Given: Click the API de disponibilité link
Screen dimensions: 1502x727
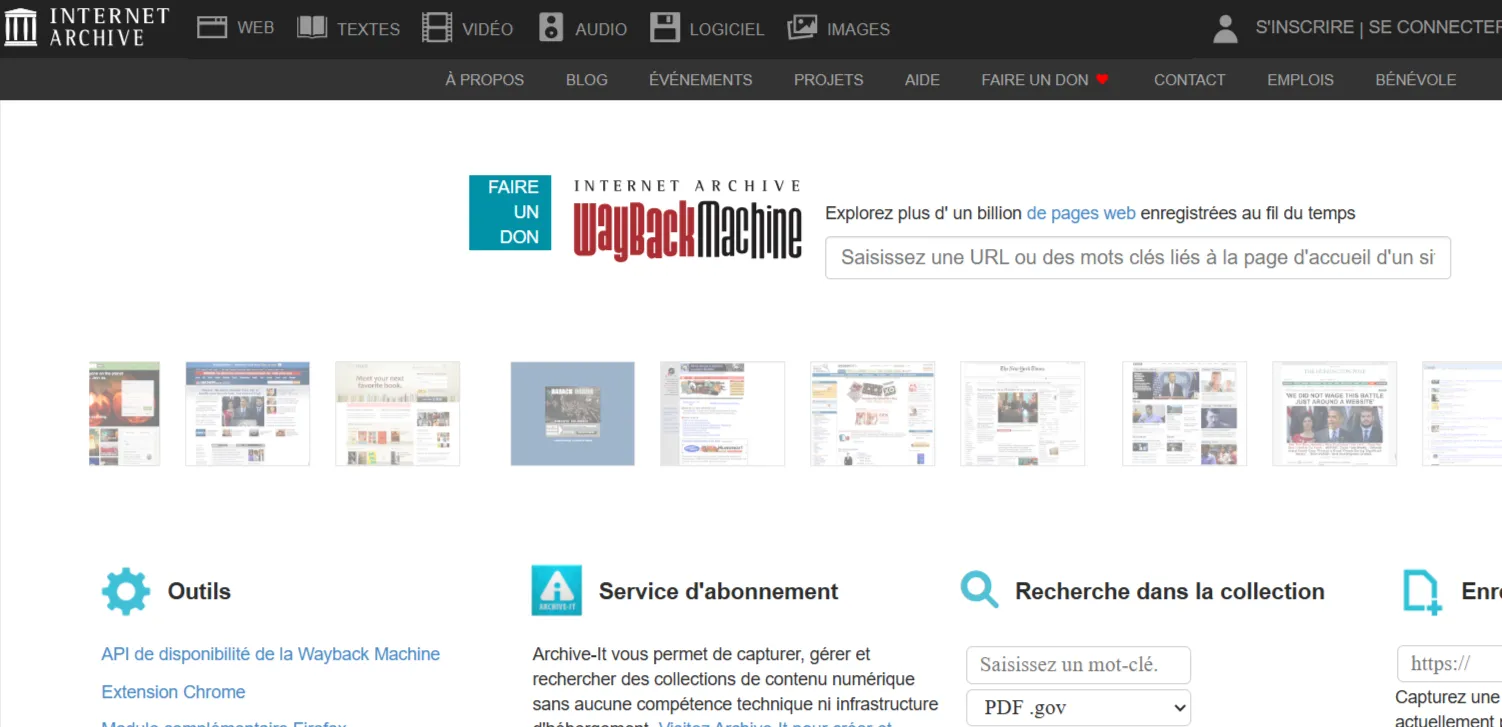Looking at the screenshot, I should pyautogui.click(x=270, y=653).
